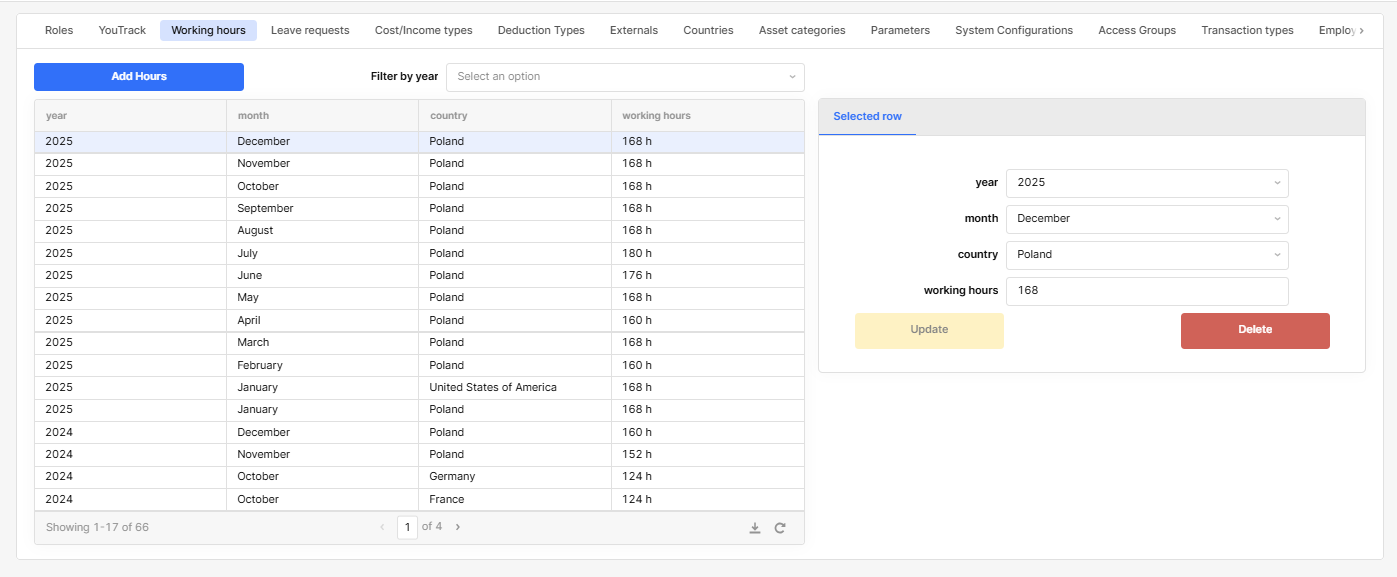Open the country dropdown showing Poland
Image resolution: width=1397 pixels, height=577 pixels.
(x=1146, y=255)
